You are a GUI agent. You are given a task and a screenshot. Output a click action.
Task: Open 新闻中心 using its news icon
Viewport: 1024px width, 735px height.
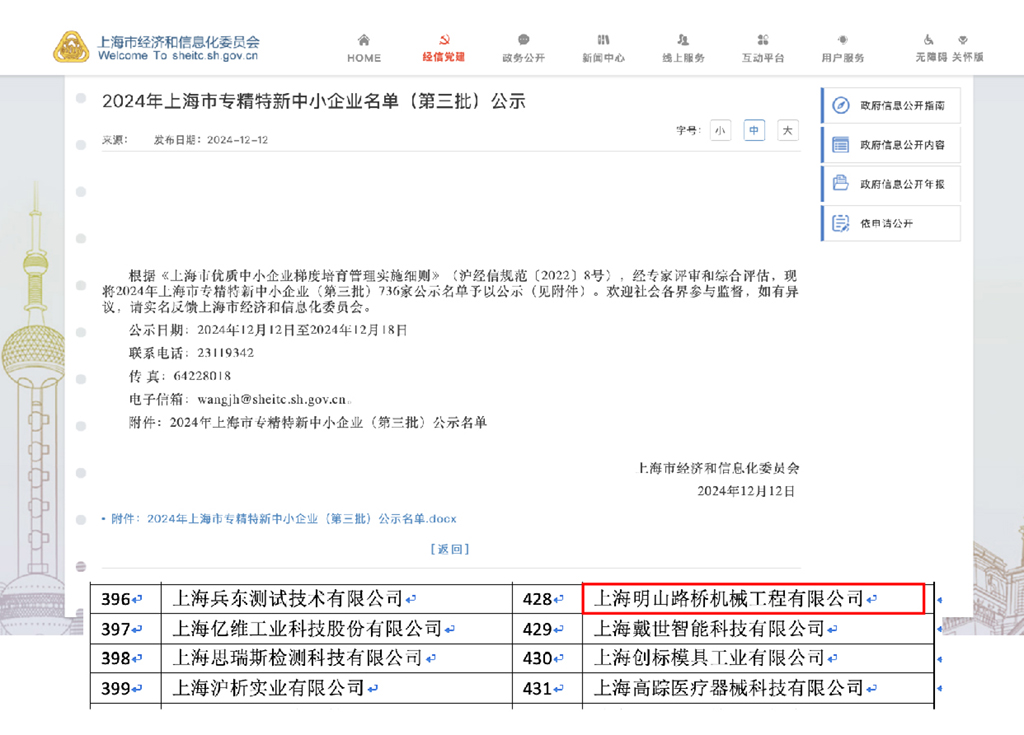603,40
